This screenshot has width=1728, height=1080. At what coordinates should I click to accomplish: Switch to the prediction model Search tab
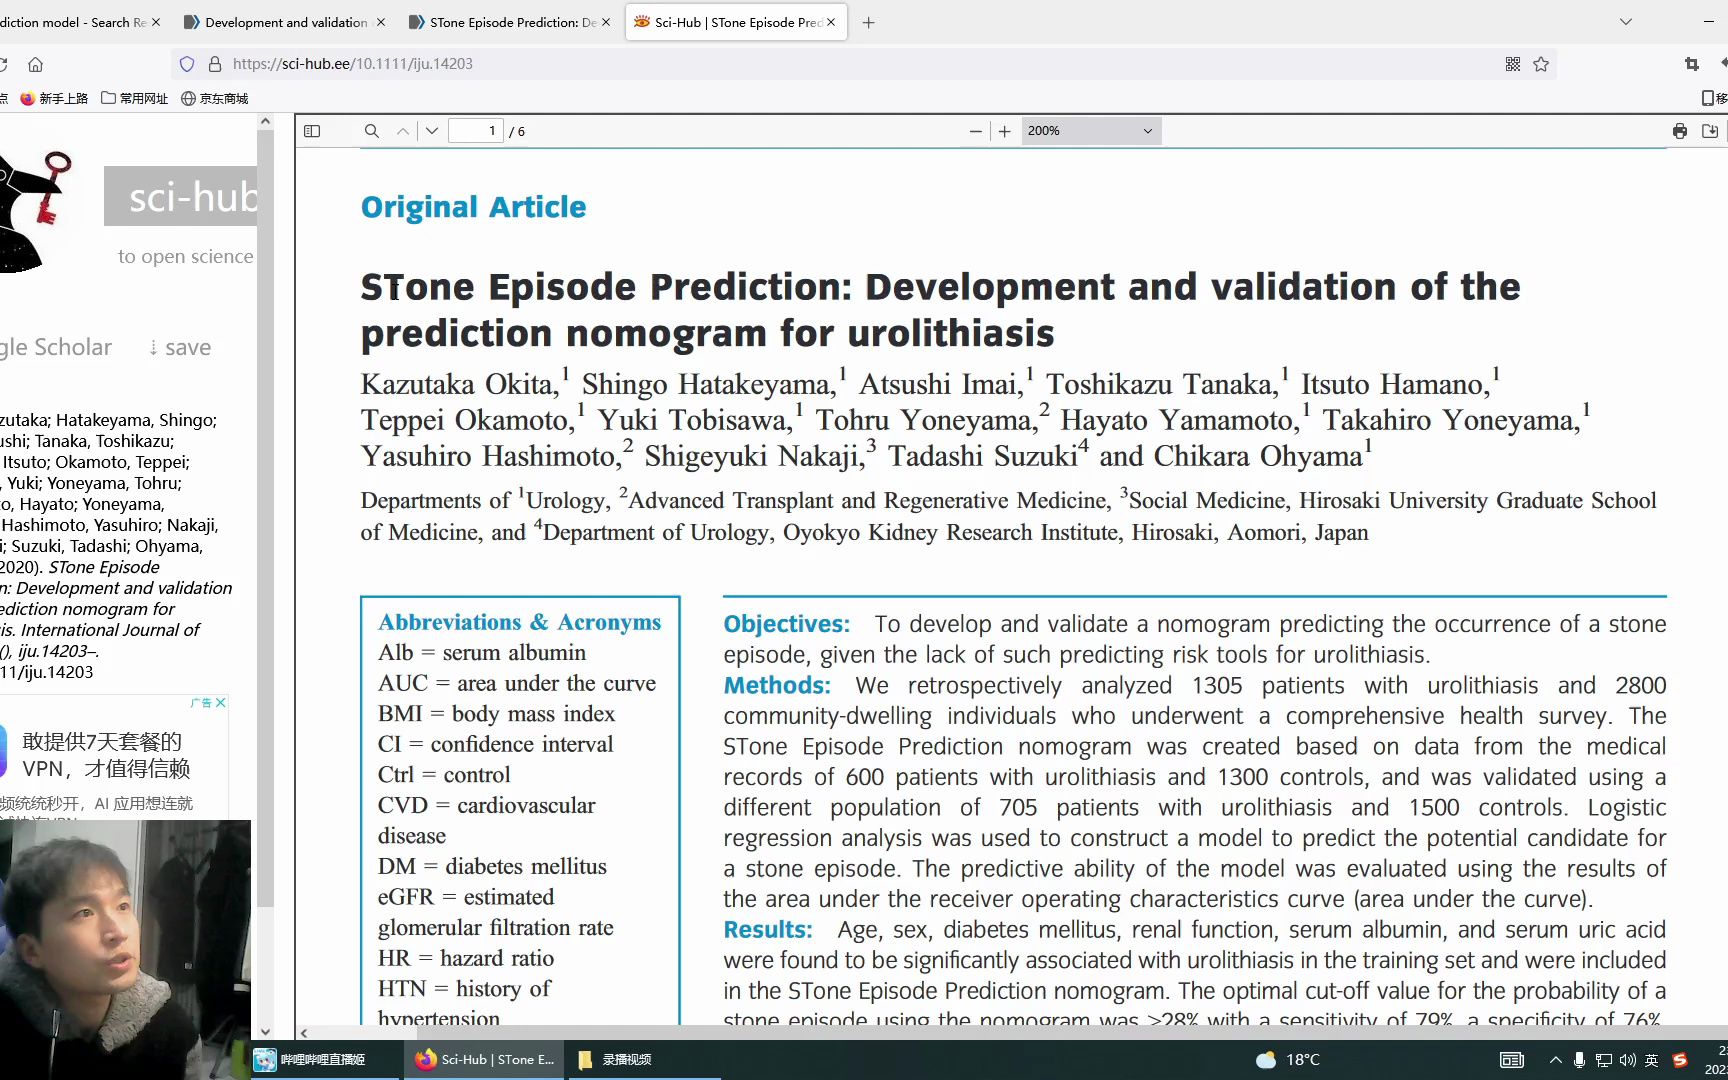pyautogui.click(x=72, y=22)
